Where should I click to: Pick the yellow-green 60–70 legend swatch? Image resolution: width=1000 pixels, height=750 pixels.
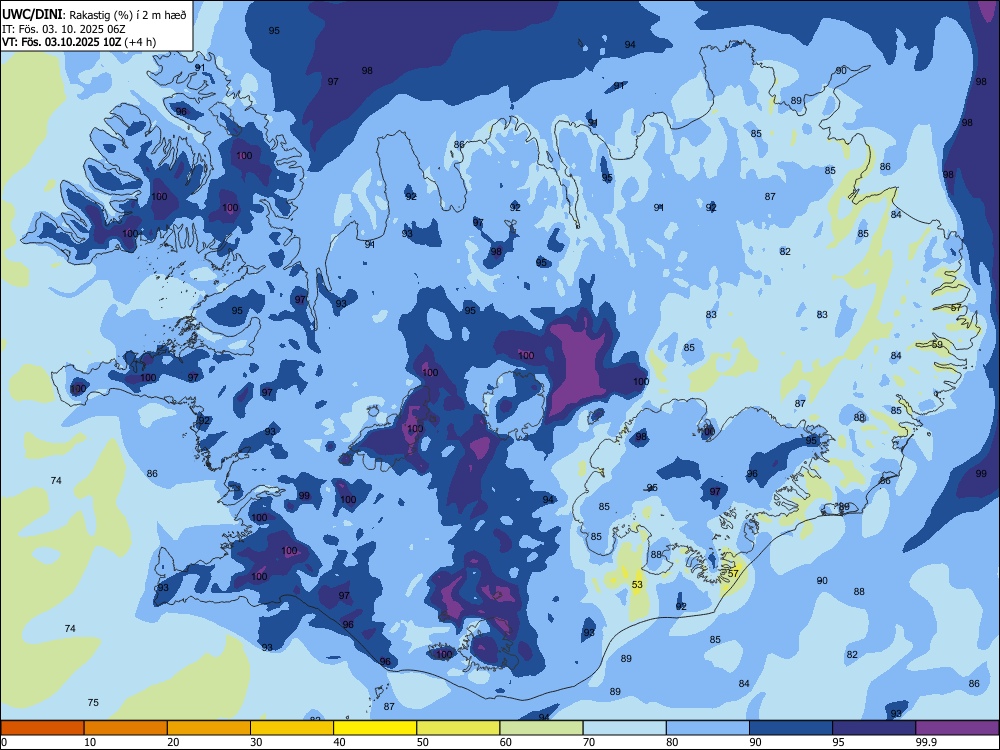click(x=541, y=728)
